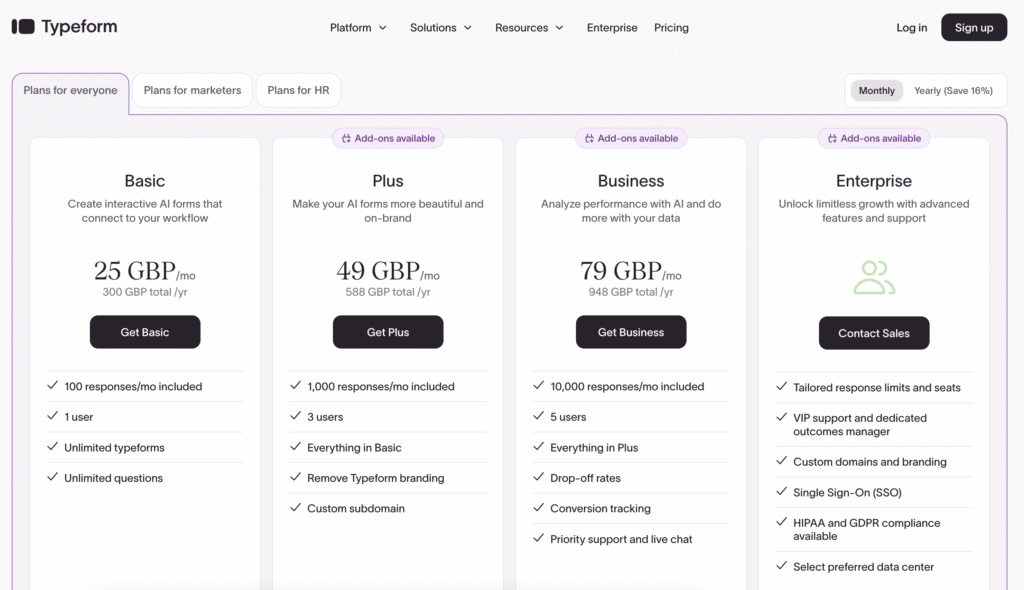Screen dimensions: 1024x590
Task: Click the Get Business button
Action: click(x=631, y=332)
